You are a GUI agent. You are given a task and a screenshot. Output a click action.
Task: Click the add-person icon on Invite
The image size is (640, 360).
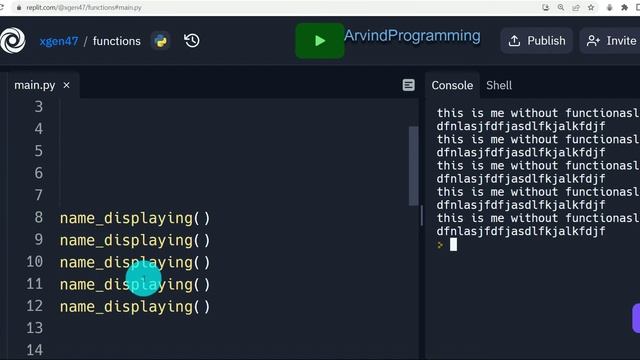[593, 41]
